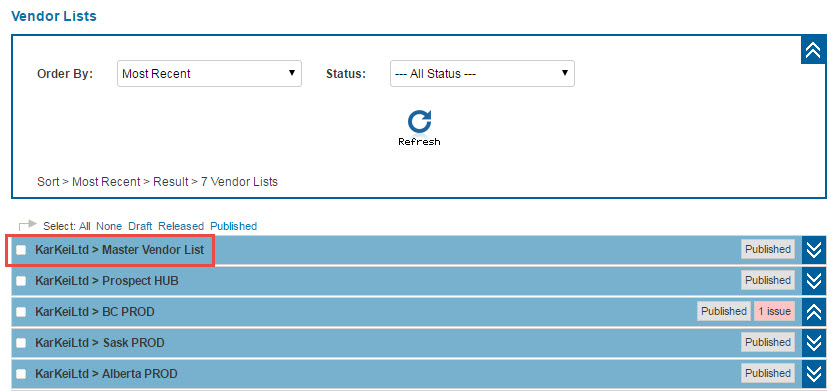This screenshot has height=391, width=838.
Task: Open the Order By dropdown
Action: pos(210,74)
